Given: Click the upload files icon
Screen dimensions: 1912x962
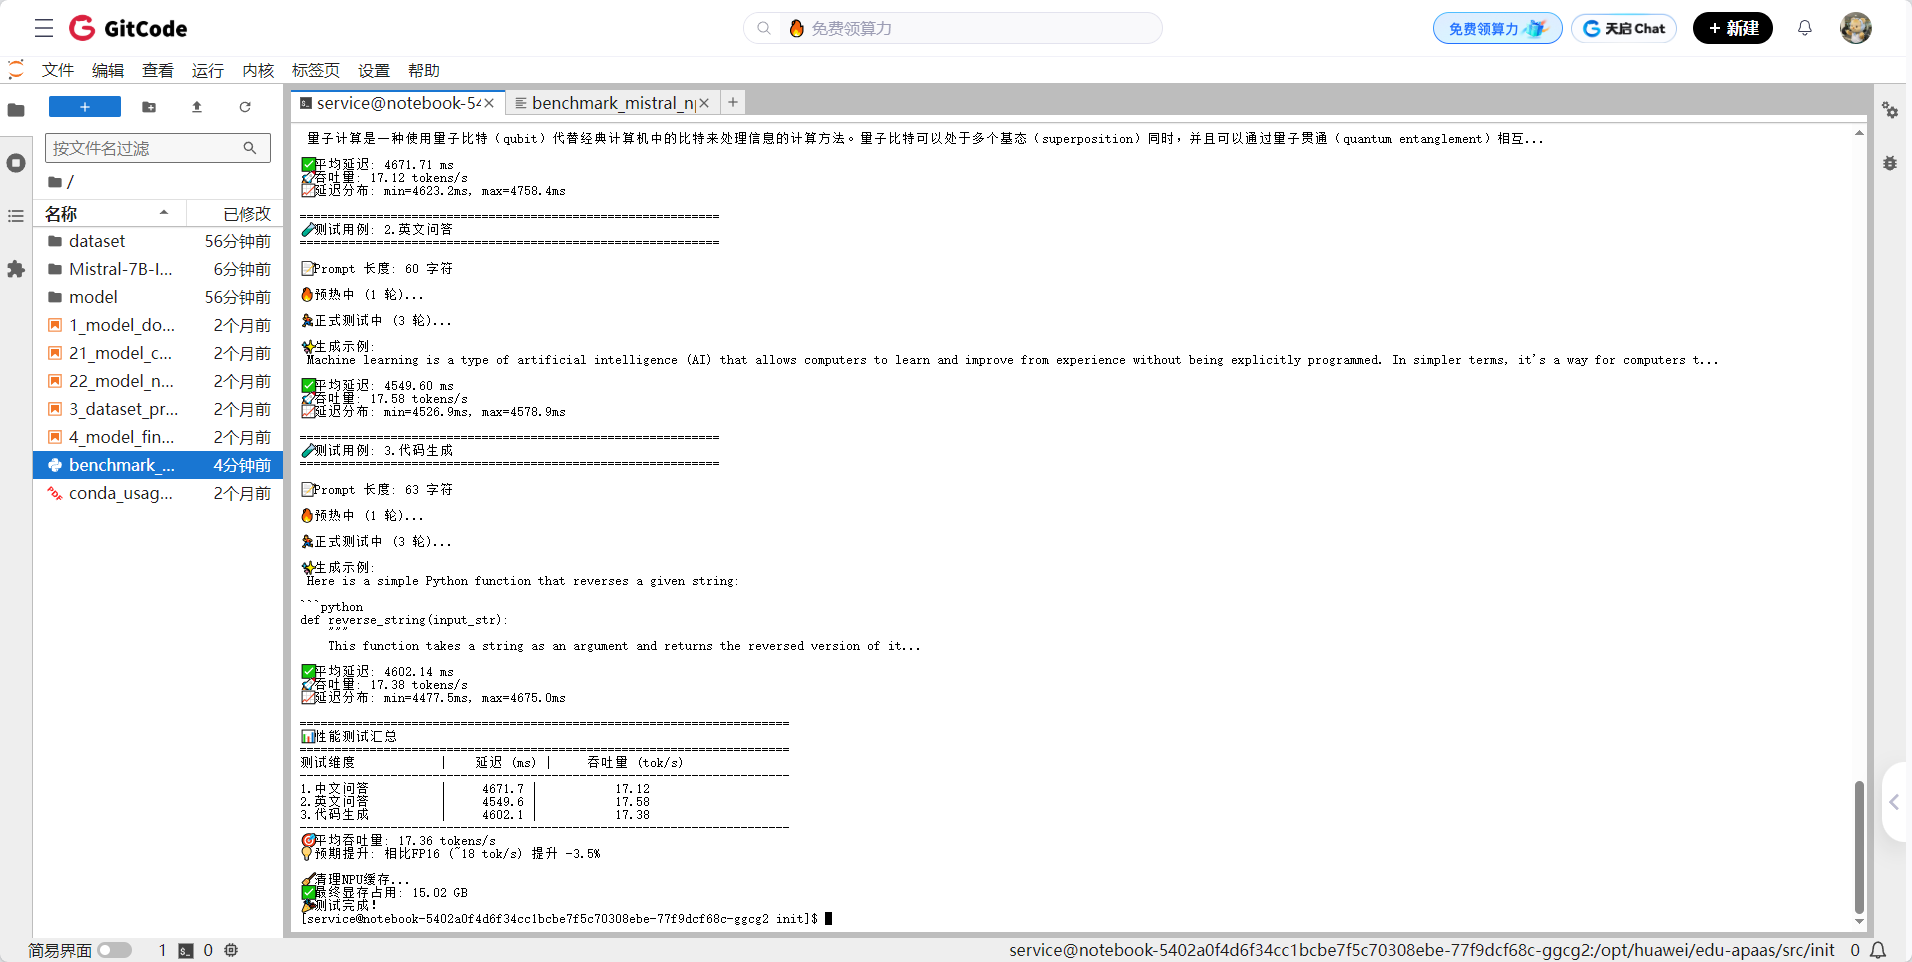Looking at the screenshot, I should point(197,107).
